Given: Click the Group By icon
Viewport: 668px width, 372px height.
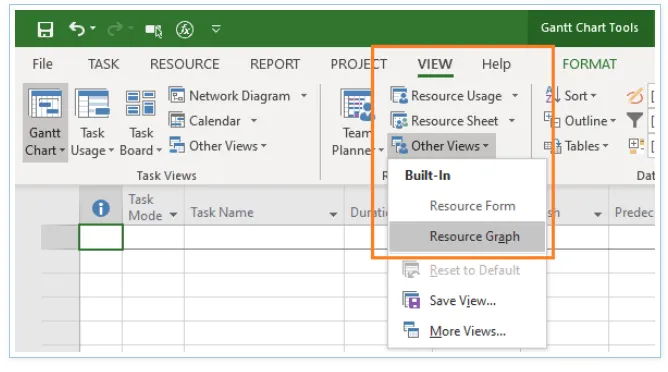Looking at the screenshot, I should (636, 145).
